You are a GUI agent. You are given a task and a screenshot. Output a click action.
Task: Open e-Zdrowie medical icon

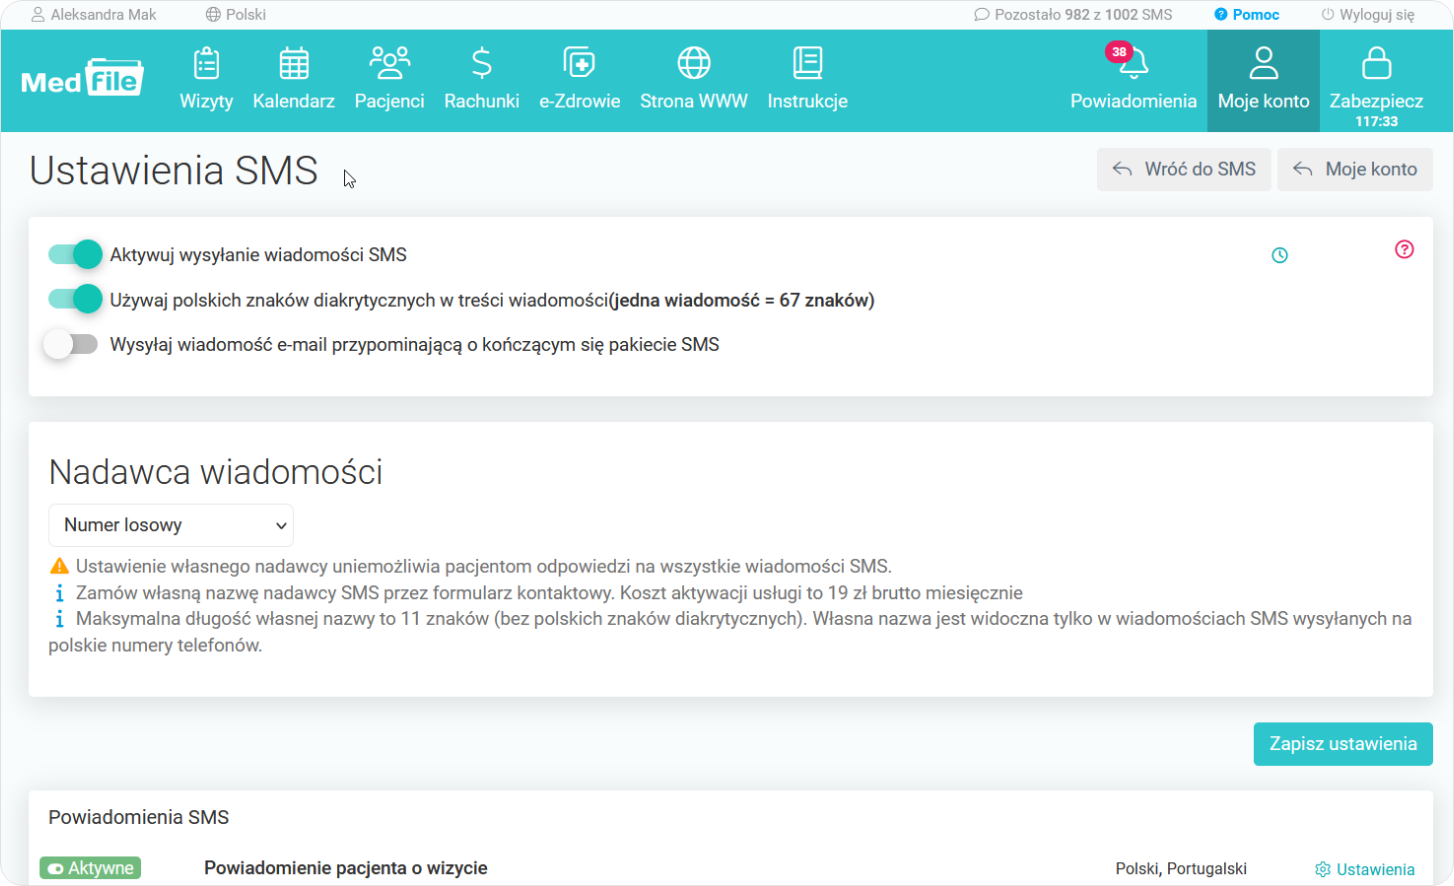point(579,64)
